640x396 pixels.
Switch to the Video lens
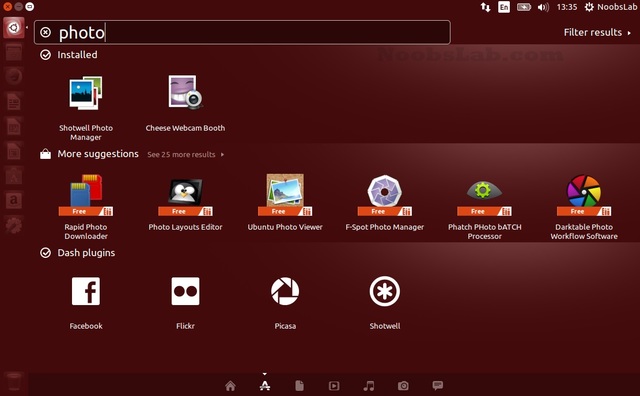pyautogui.click(x=334, y=386)
